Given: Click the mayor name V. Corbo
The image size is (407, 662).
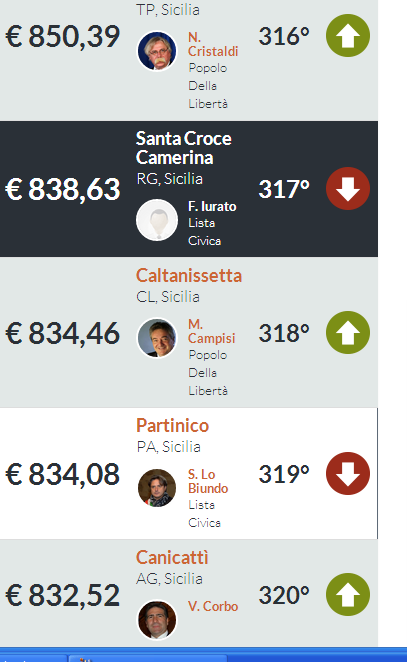Looking at the screenshot, I should [x=213, y=606].
